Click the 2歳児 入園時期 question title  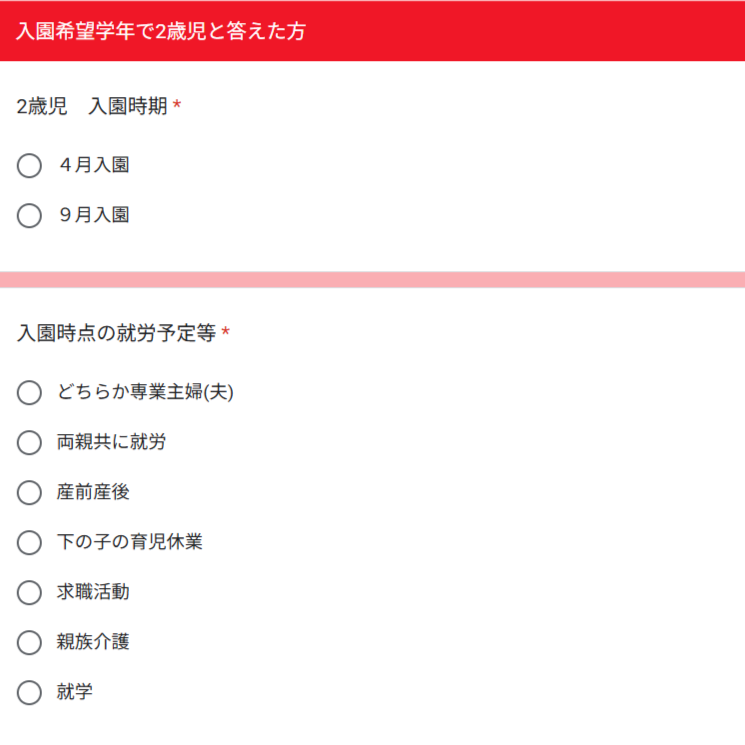coord(92,105)
